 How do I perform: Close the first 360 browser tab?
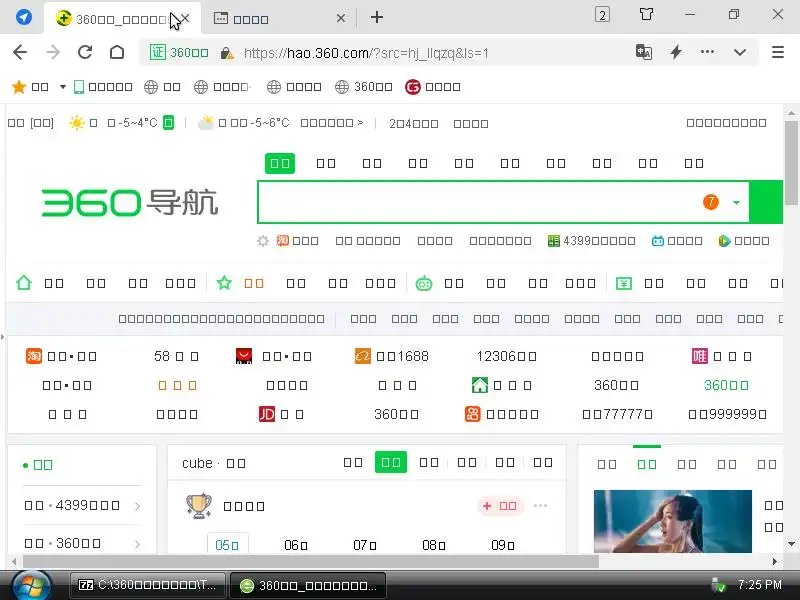(185, 18)
